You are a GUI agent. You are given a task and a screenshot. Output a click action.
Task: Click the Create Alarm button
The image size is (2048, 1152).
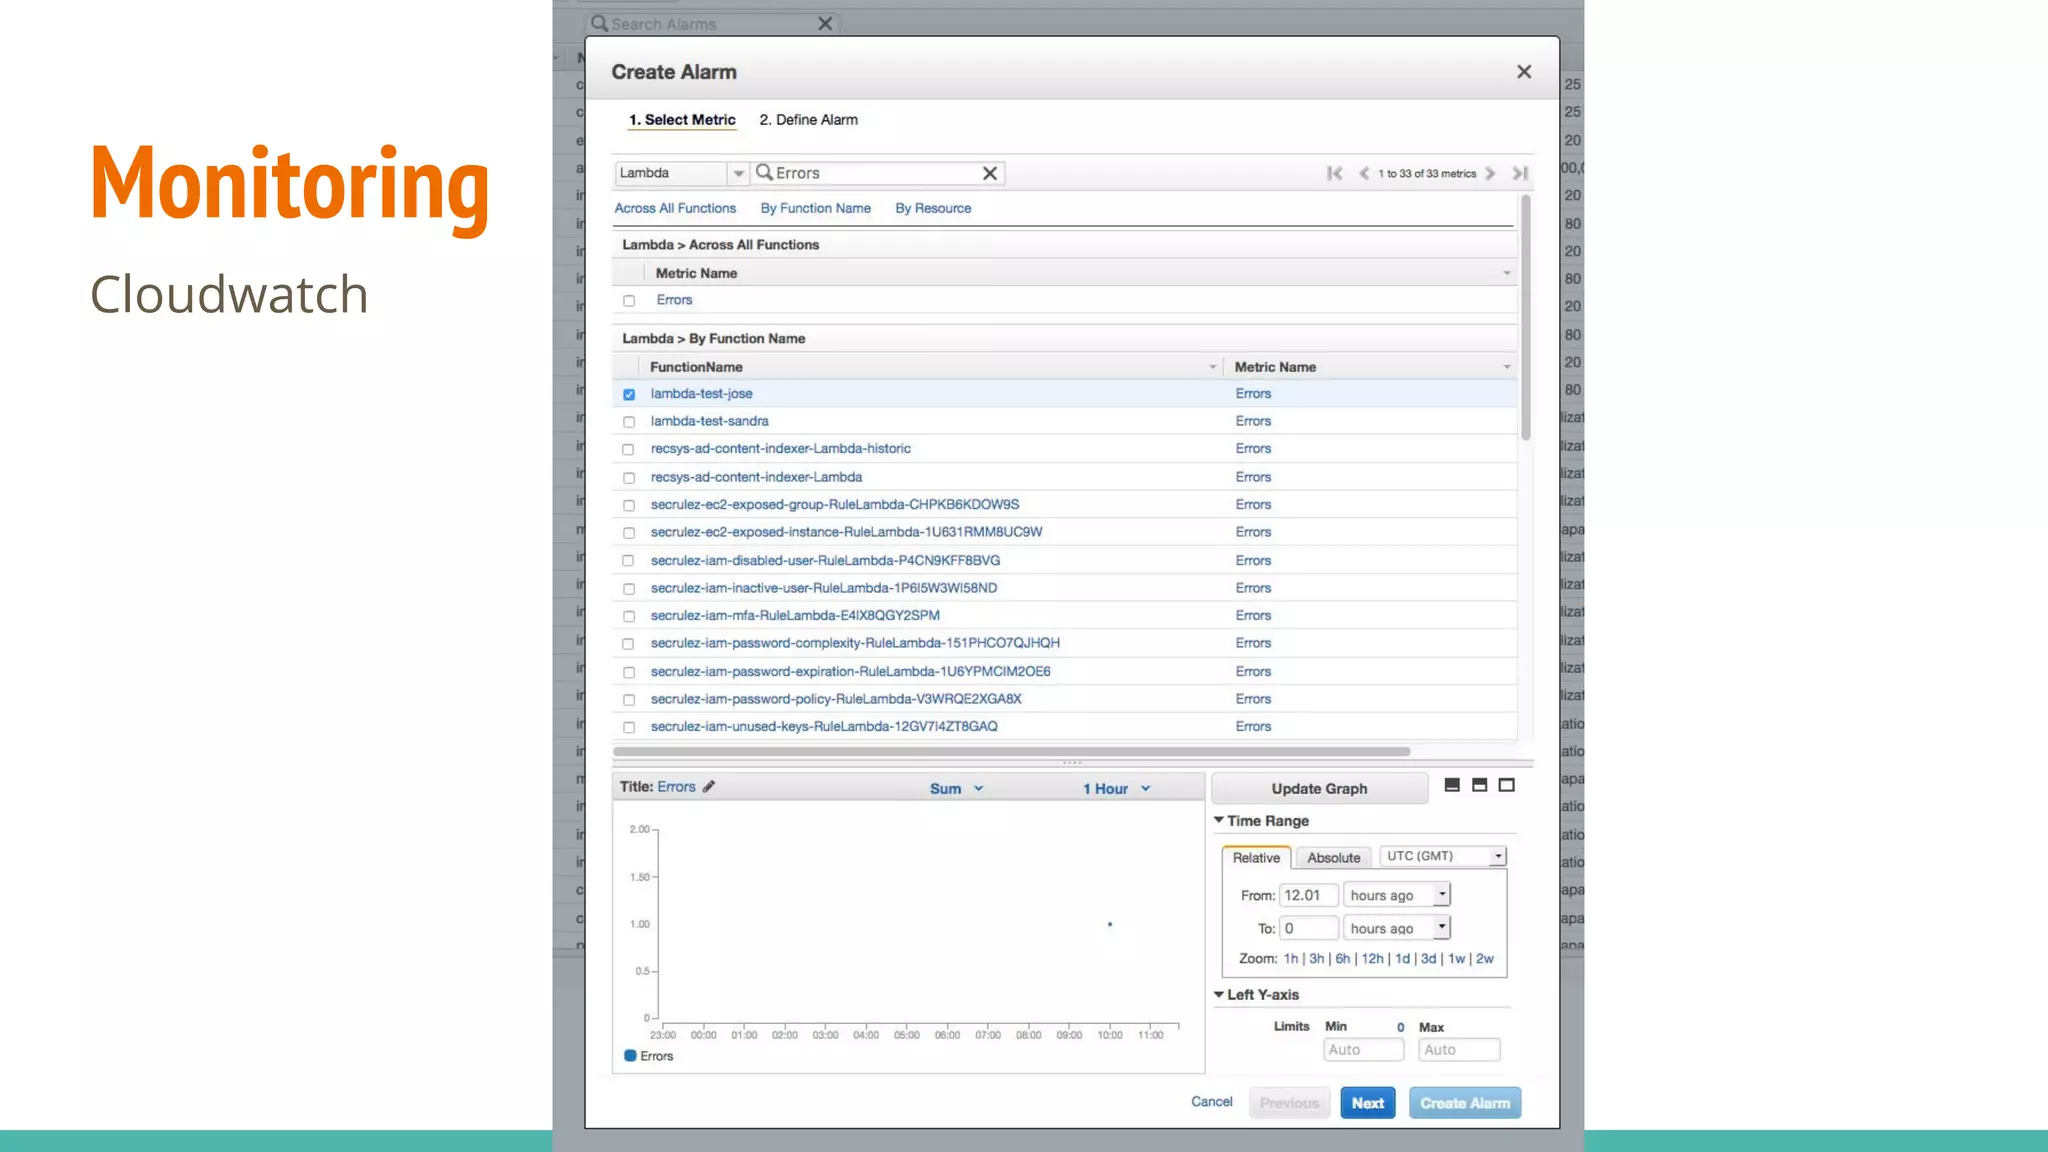(x=1465, y=1103)
